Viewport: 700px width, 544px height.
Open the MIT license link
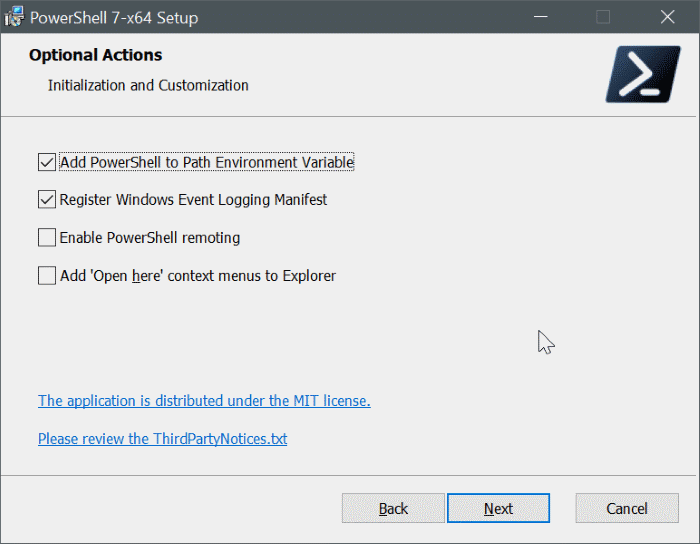204,401
